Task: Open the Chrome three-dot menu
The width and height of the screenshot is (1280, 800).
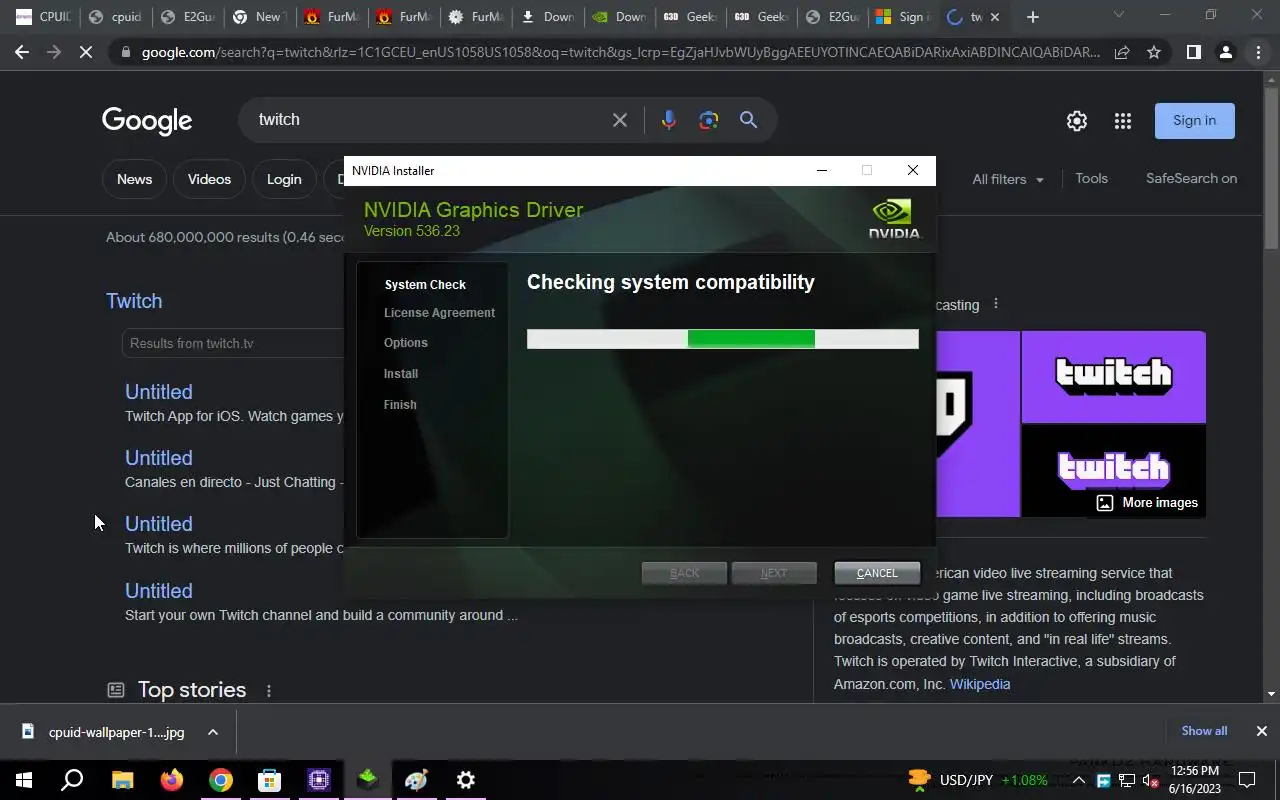Action: click(1258, 52)
